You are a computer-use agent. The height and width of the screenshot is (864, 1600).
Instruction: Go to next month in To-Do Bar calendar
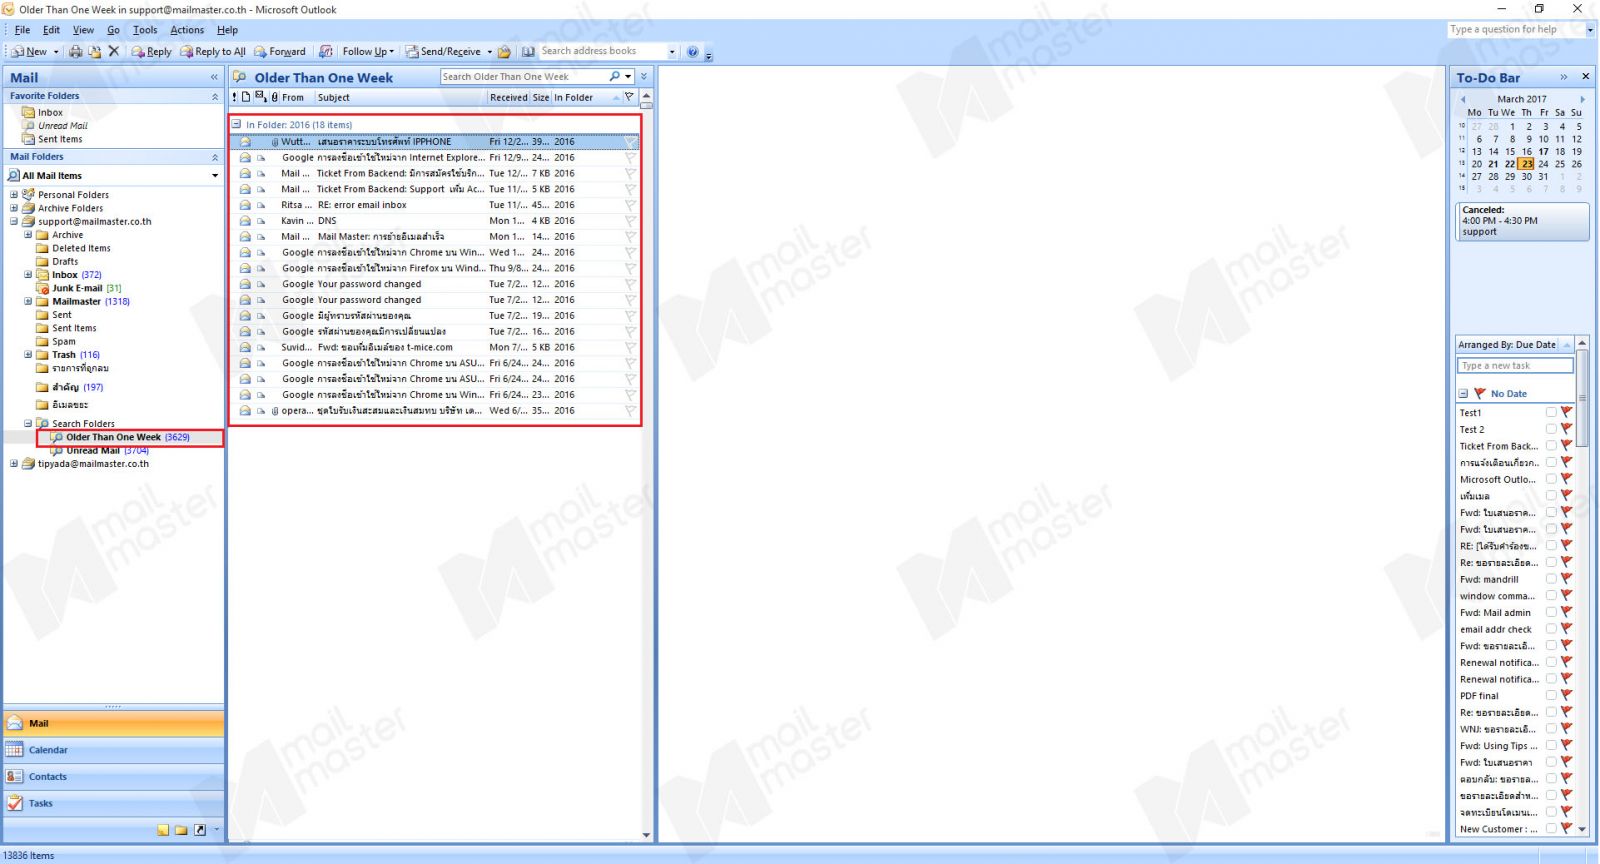(1582, 99)
